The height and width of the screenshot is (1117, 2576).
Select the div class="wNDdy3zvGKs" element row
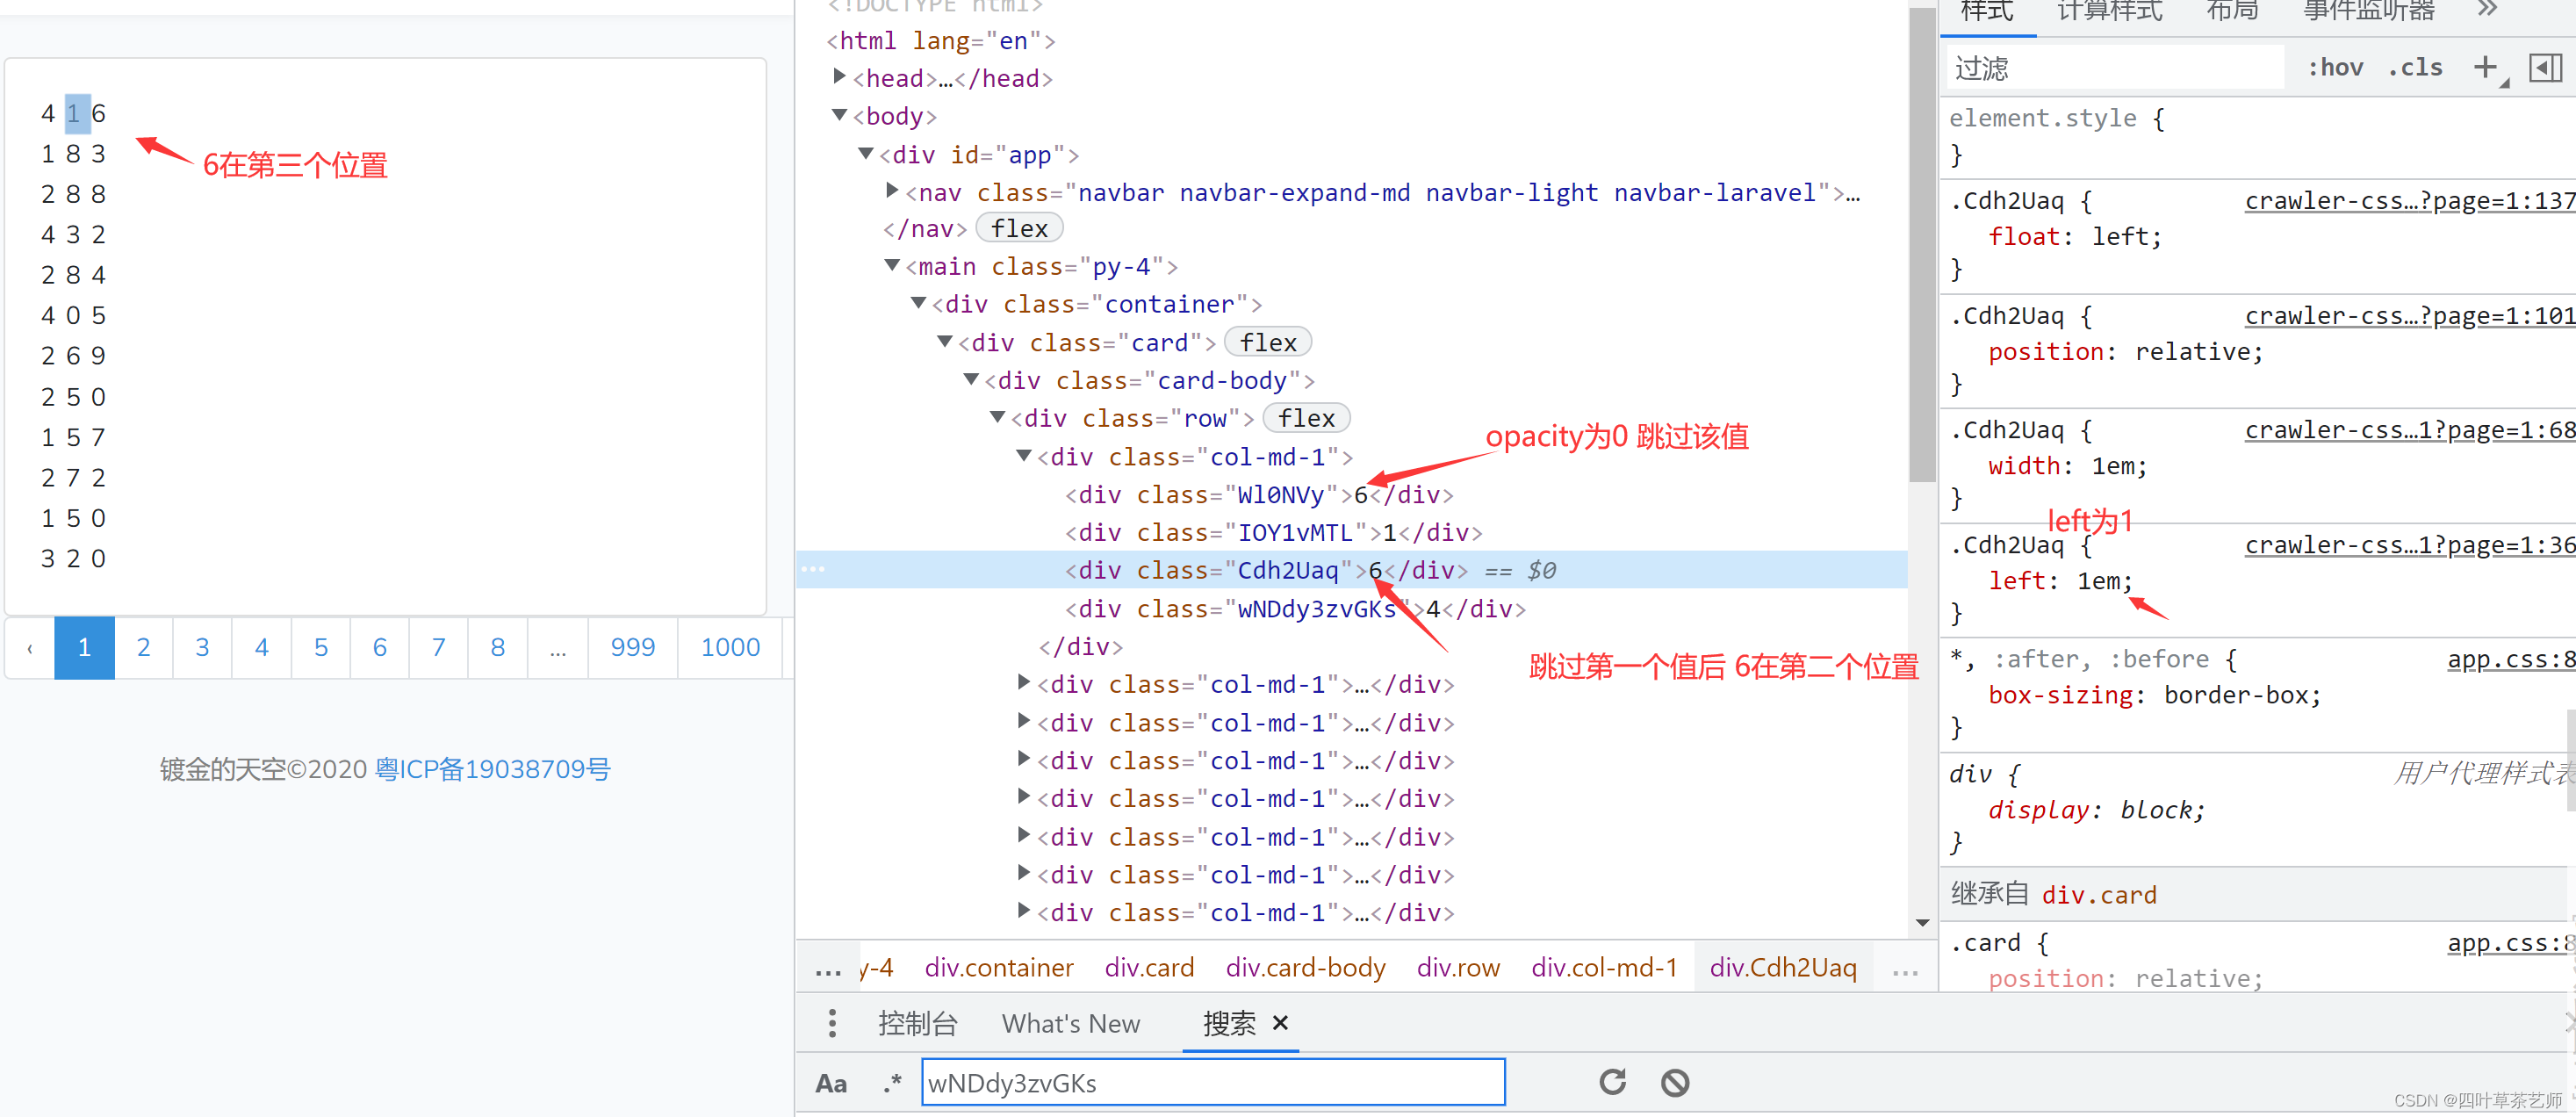click(x=1294, y=608)
